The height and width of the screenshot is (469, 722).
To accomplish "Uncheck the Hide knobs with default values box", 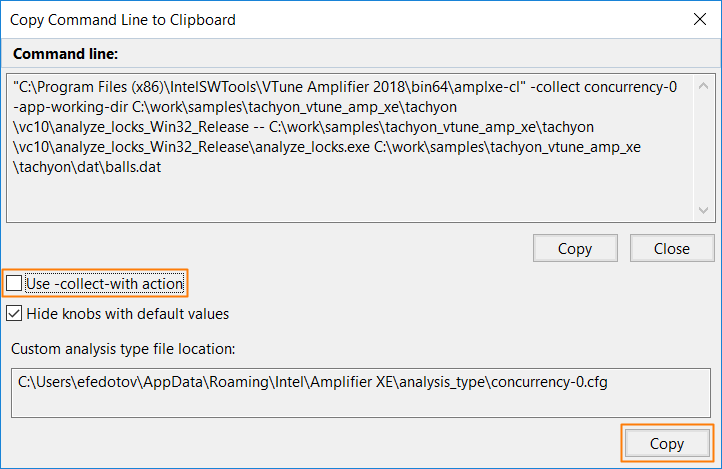I will point(14,313).
